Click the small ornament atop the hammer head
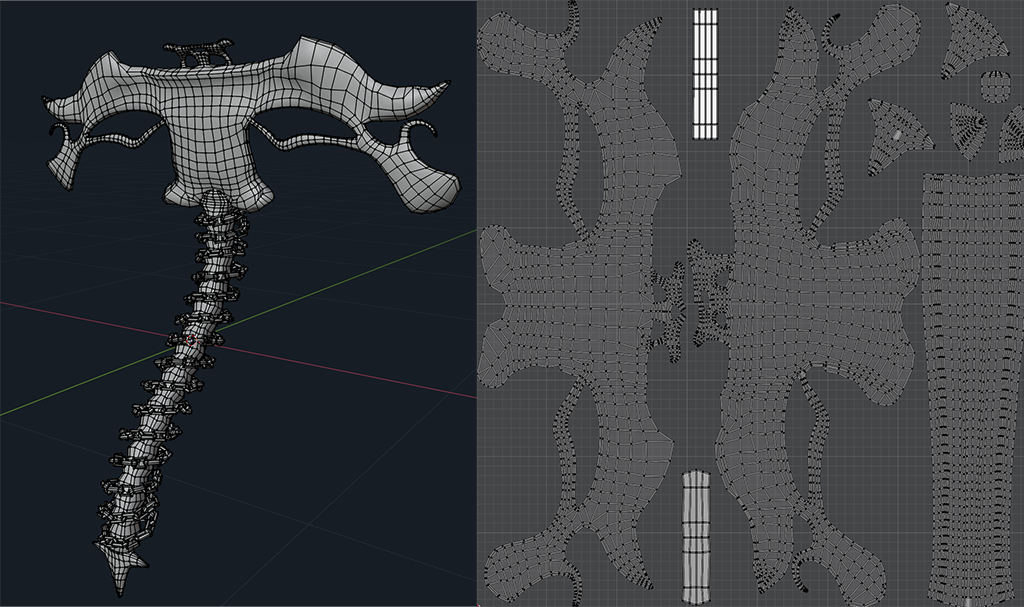Viewport: 1024px width, 607px height. point(198,52)
